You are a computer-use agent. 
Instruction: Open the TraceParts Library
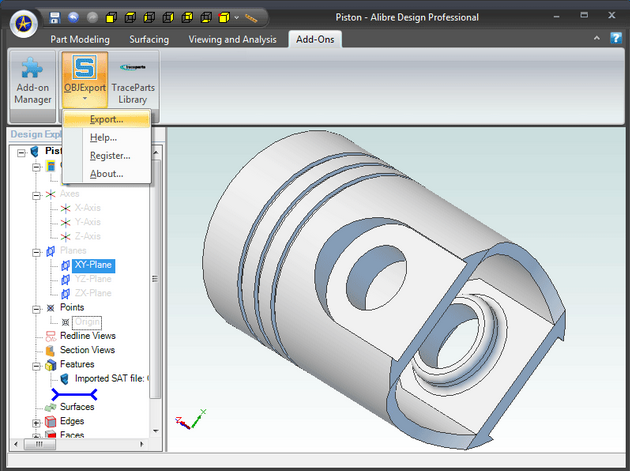point(132,80)
